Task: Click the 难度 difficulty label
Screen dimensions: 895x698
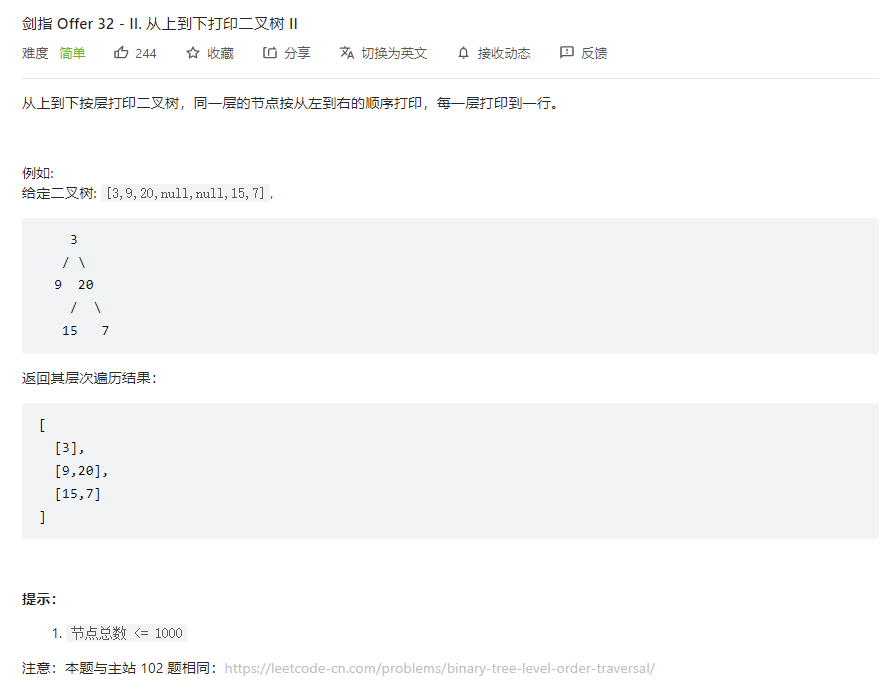Action: (35, 53)
